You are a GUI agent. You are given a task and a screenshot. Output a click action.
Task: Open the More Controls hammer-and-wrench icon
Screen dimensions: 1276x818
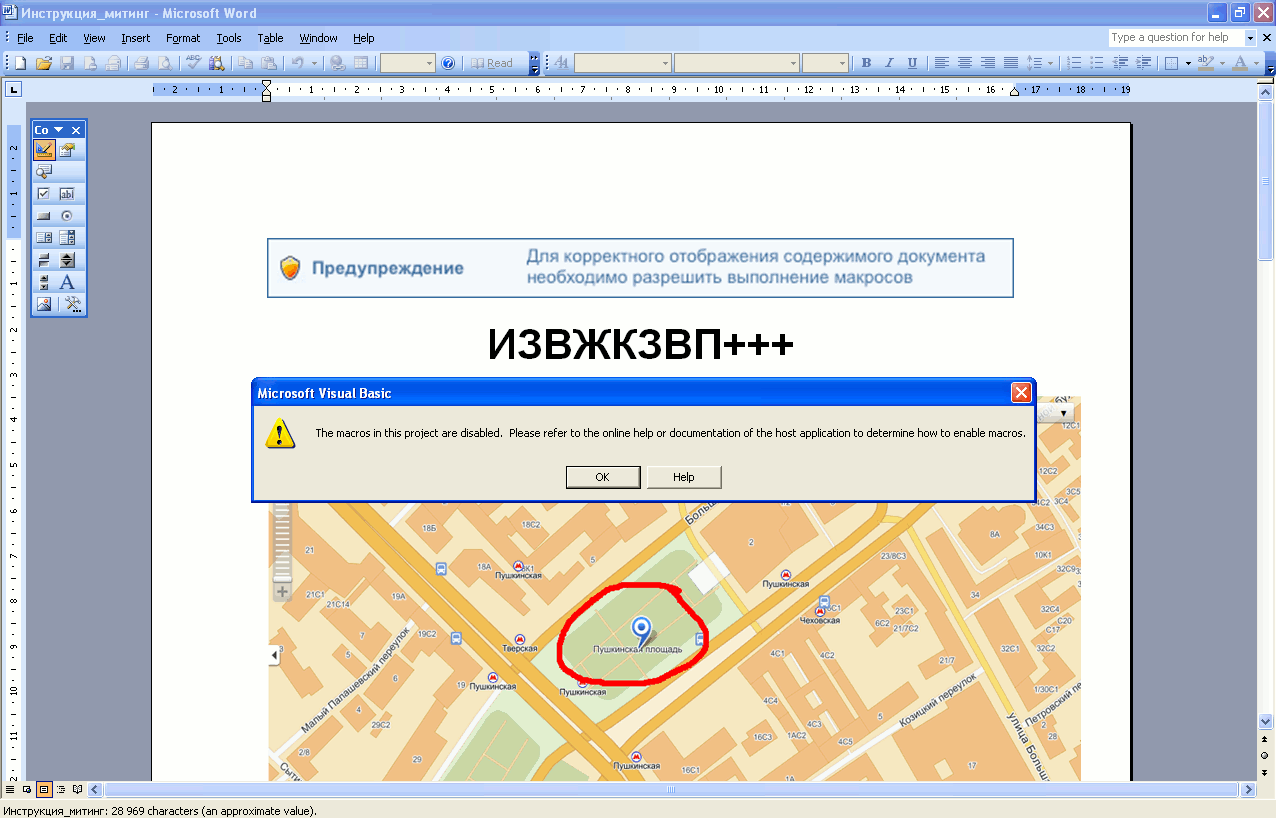pos(70,304)
